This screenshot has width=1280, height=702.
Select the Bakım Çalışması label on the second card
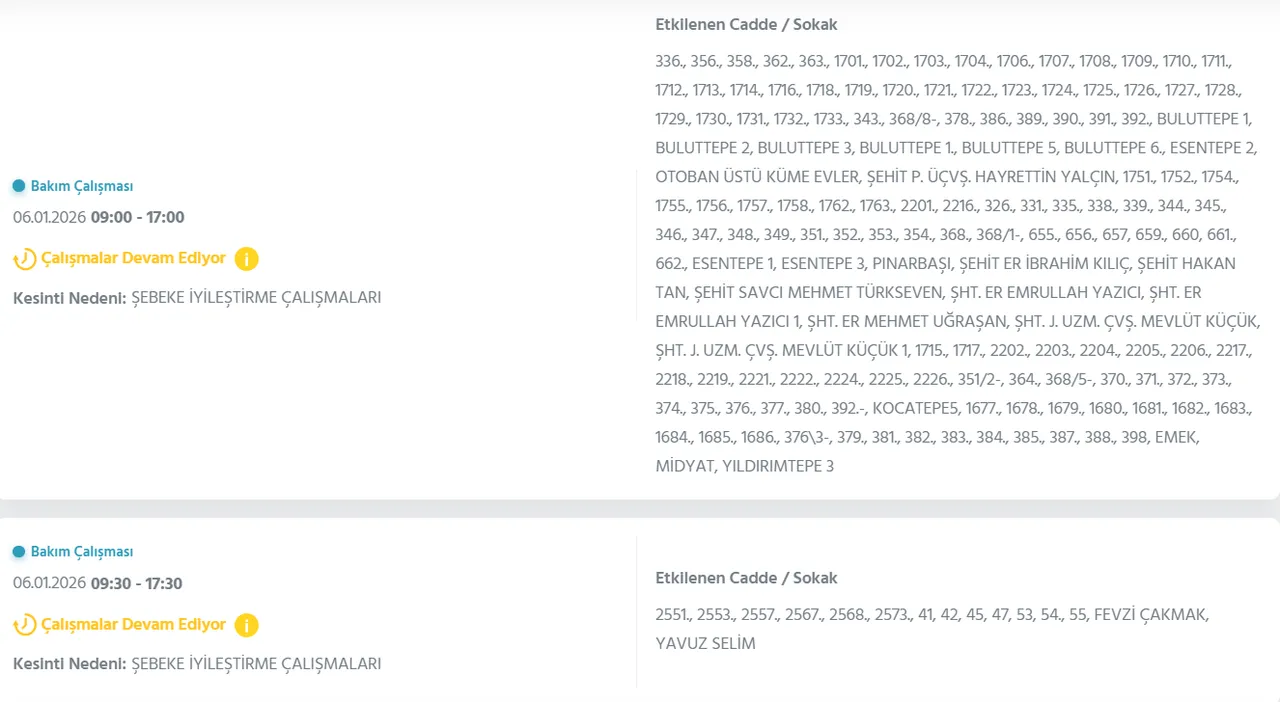point(82,551)
